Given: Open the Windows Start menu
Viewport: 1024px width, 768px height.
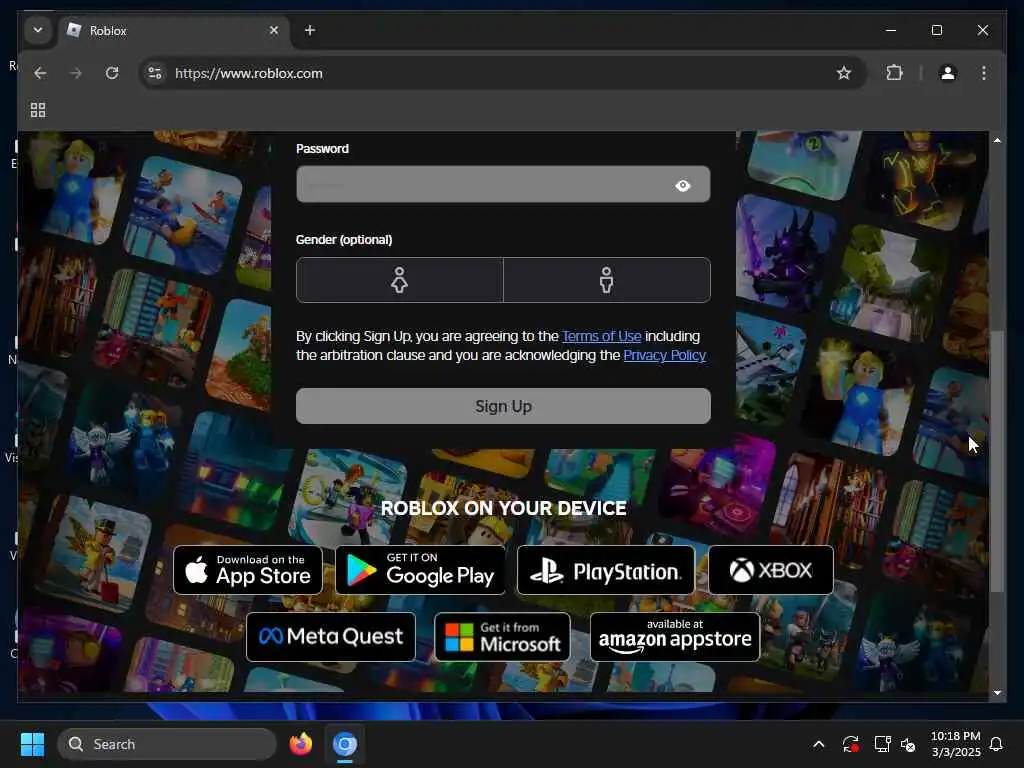Looking at the screenshot, I should click(32, 744).
